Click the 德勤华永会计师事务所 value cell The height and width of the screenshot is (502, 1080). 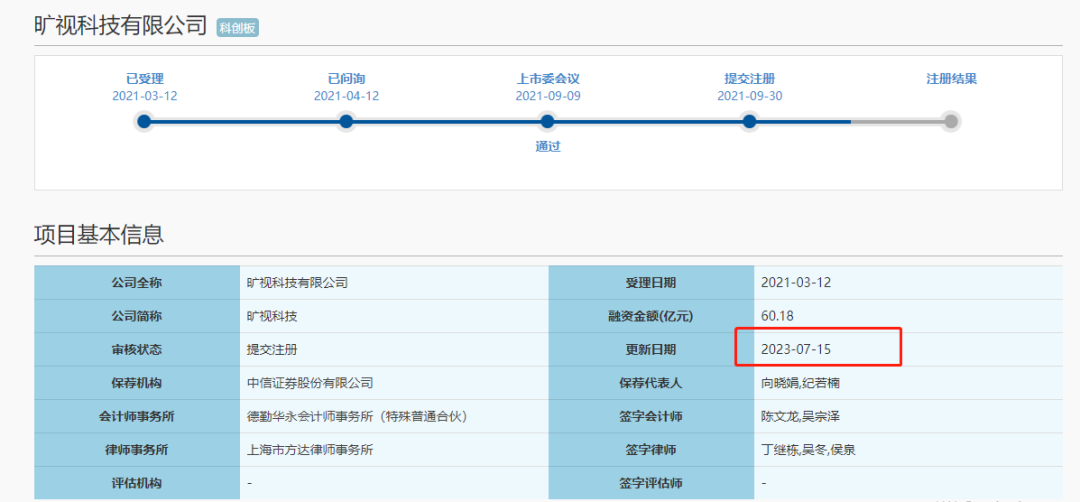(x=394, y=417)
